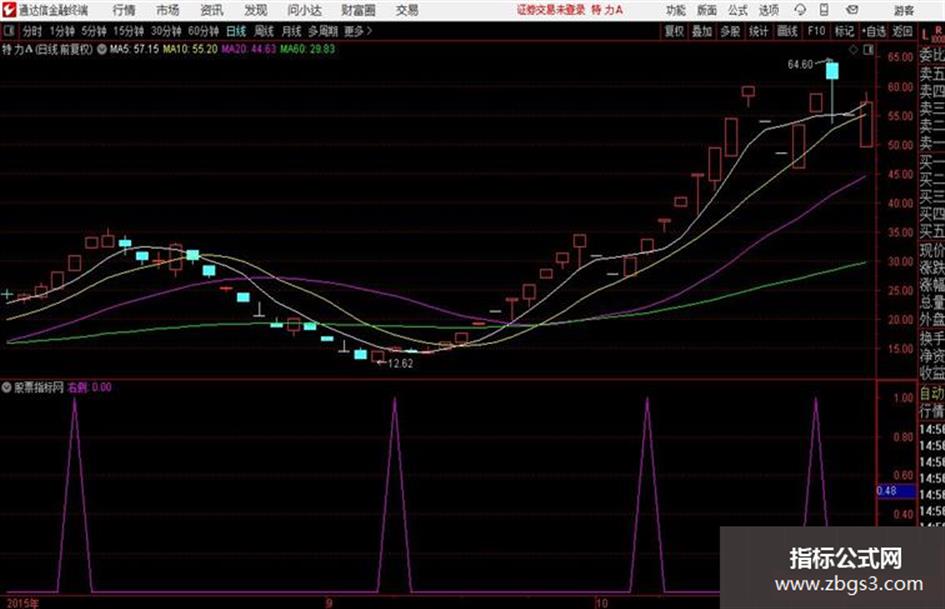
Task: Expand the 更多 periods list
Action: pyautogui.click(x=358, y=31)
